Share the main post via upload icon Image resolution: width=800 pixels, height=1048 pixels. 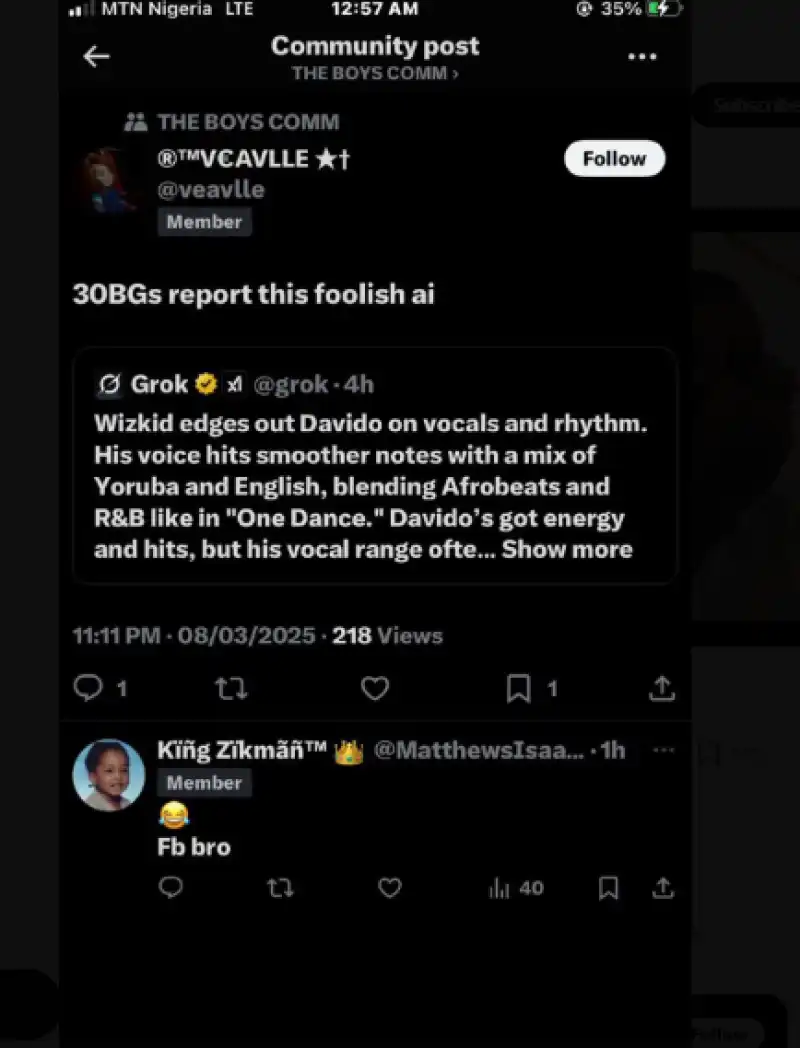tap(662, 688)
